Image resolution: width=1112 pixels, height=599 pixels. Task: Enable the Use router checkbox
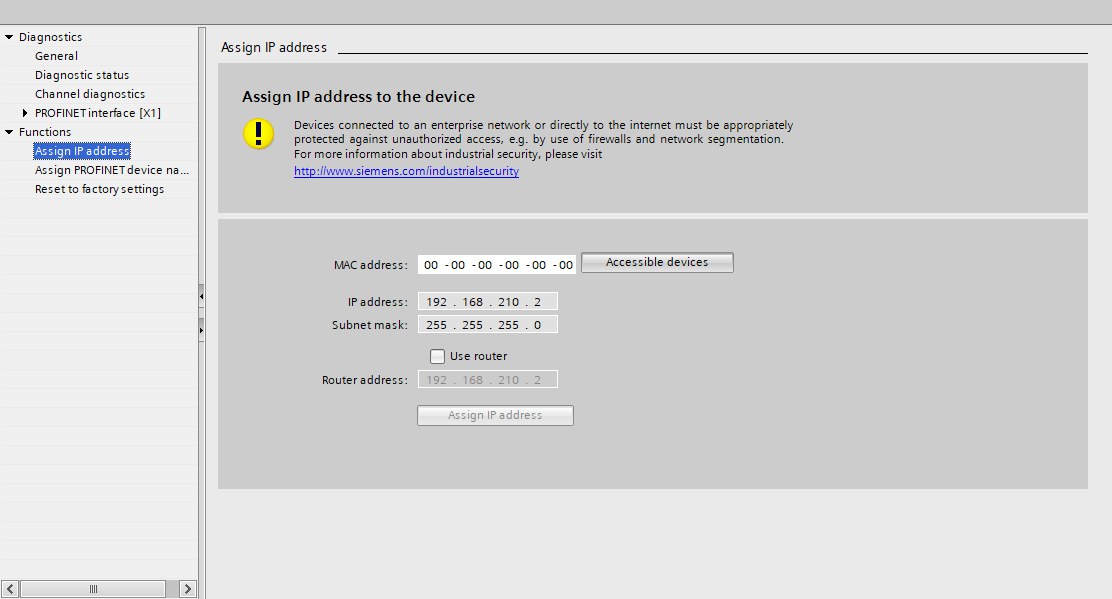(x=437, y=355)
